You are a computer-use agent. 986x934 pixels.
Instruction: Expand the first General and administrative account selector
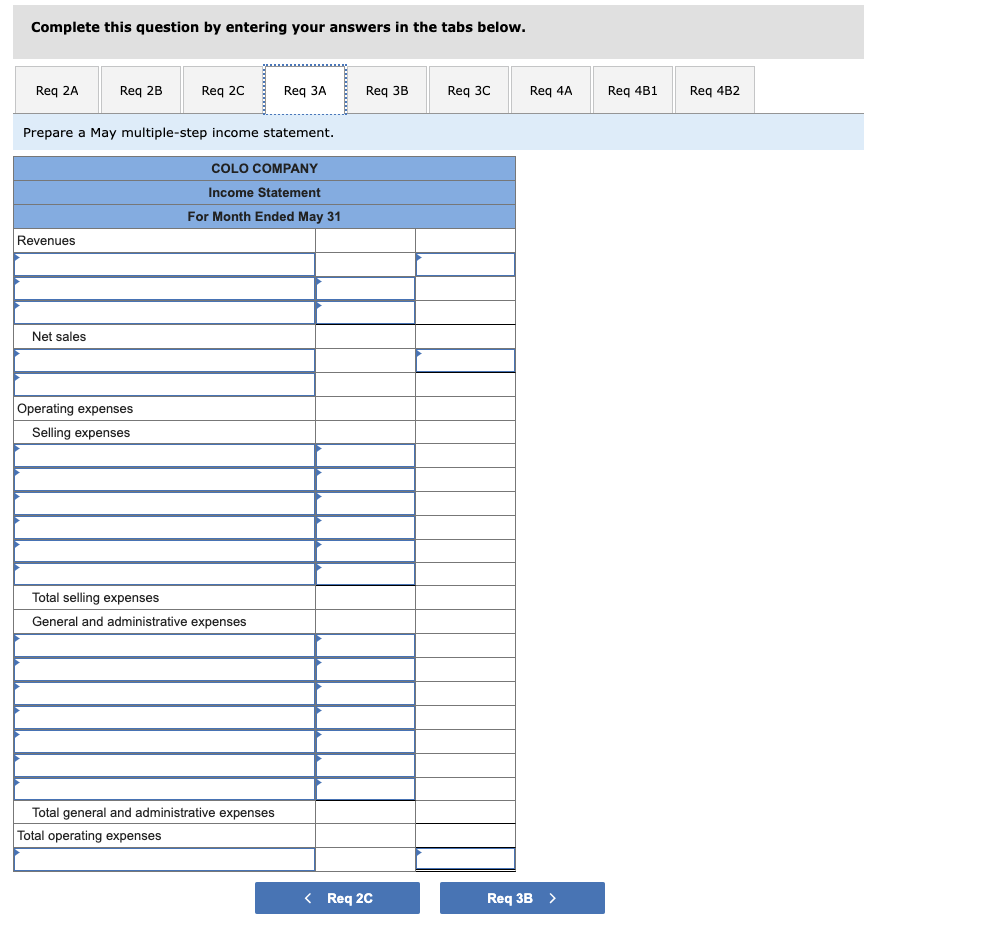point(164,645)
